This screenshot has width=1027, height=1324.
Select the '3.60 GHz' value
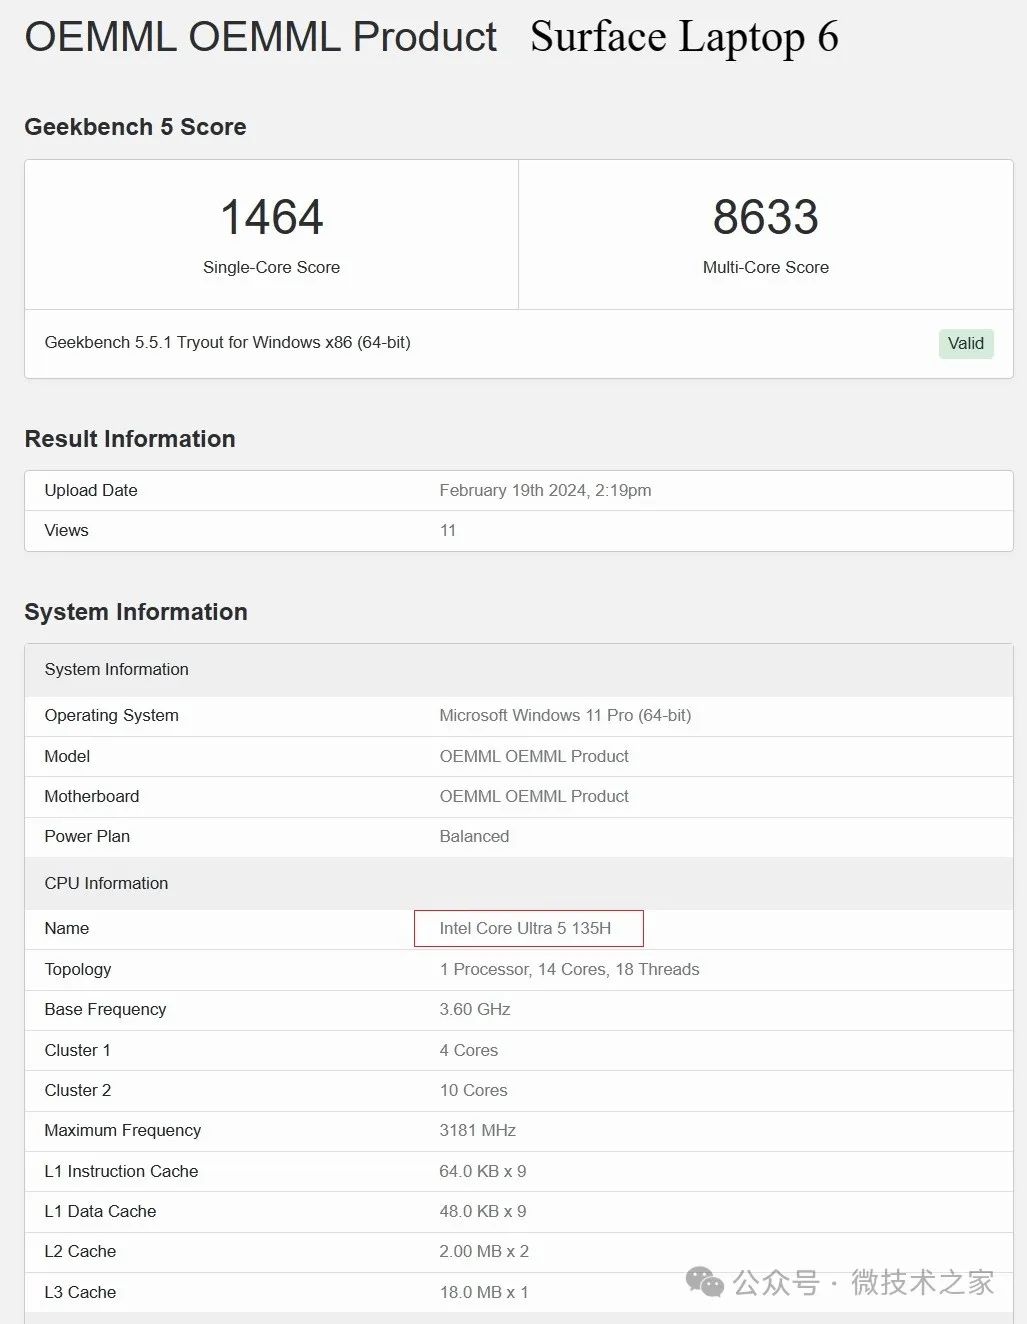[x=475, y=1009]
